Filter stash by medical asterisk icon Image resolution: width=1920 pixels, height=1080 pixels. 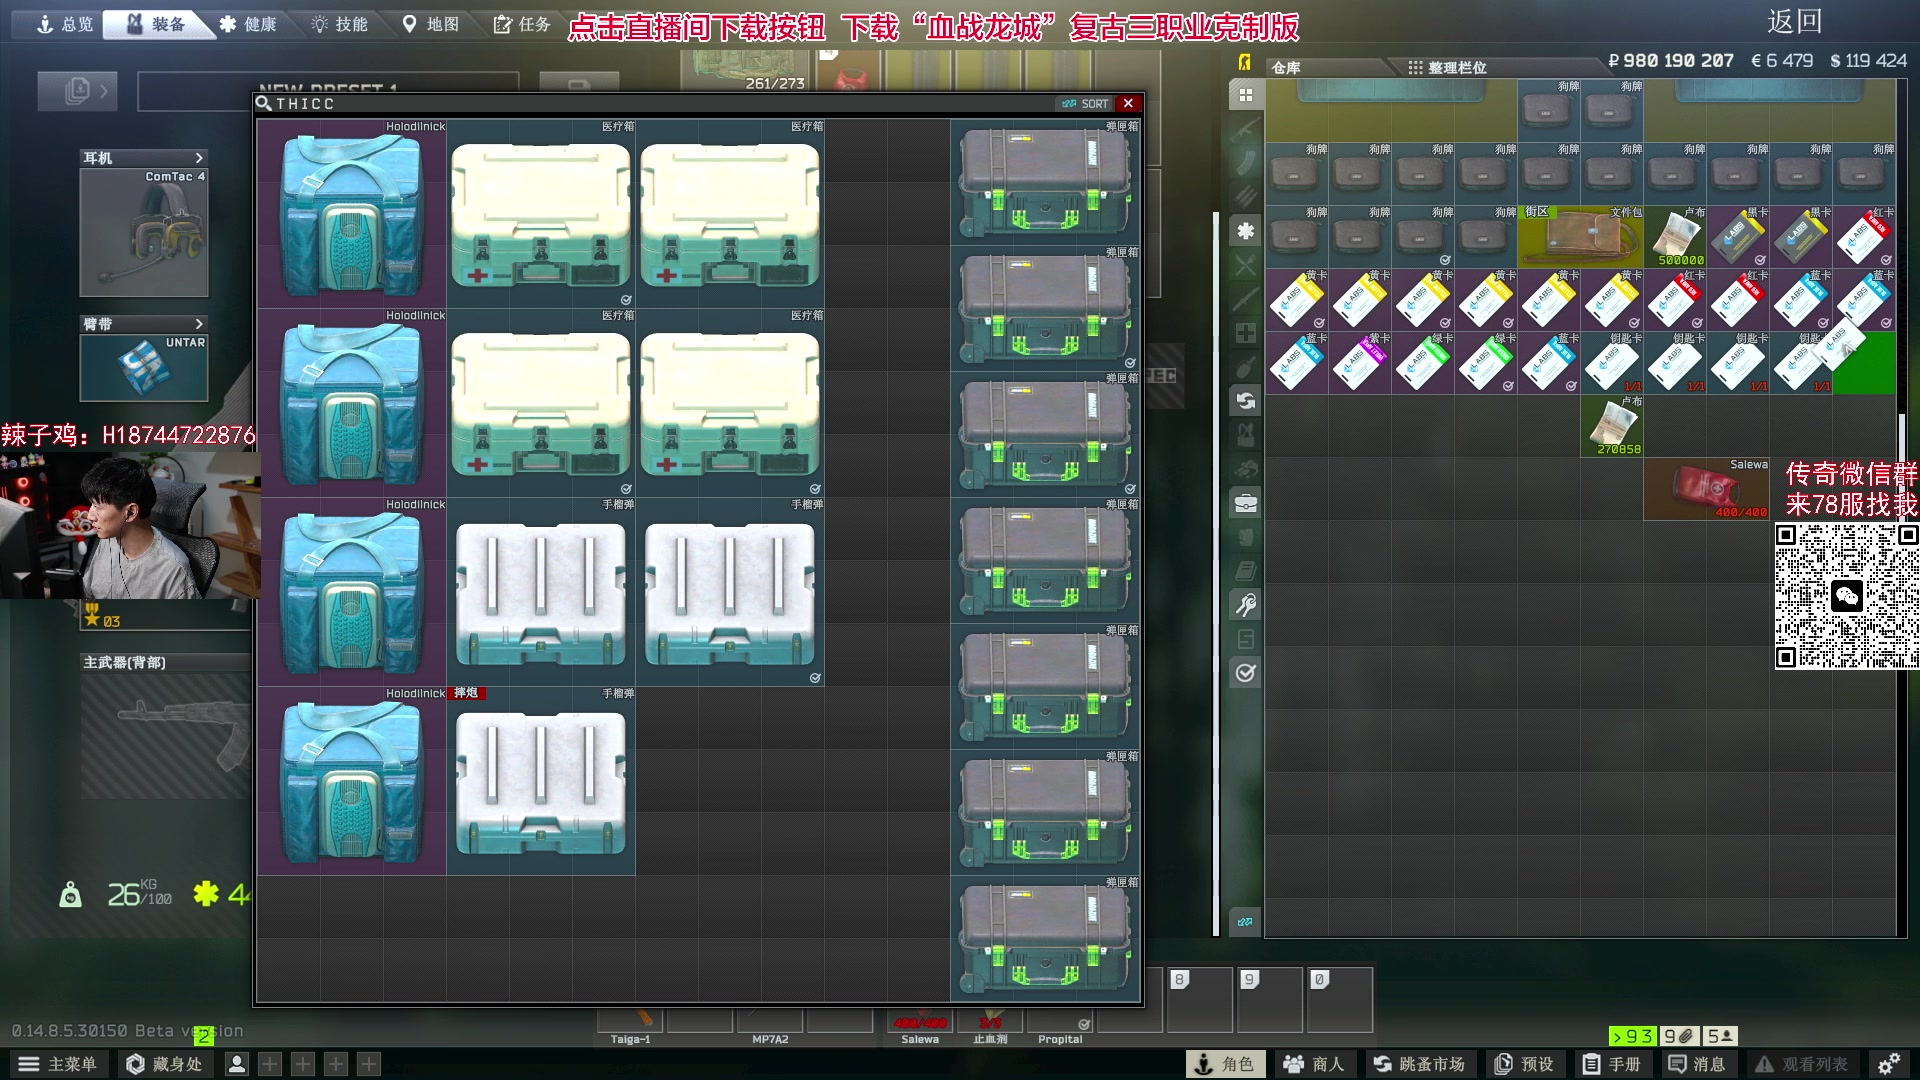[1245, 231]
